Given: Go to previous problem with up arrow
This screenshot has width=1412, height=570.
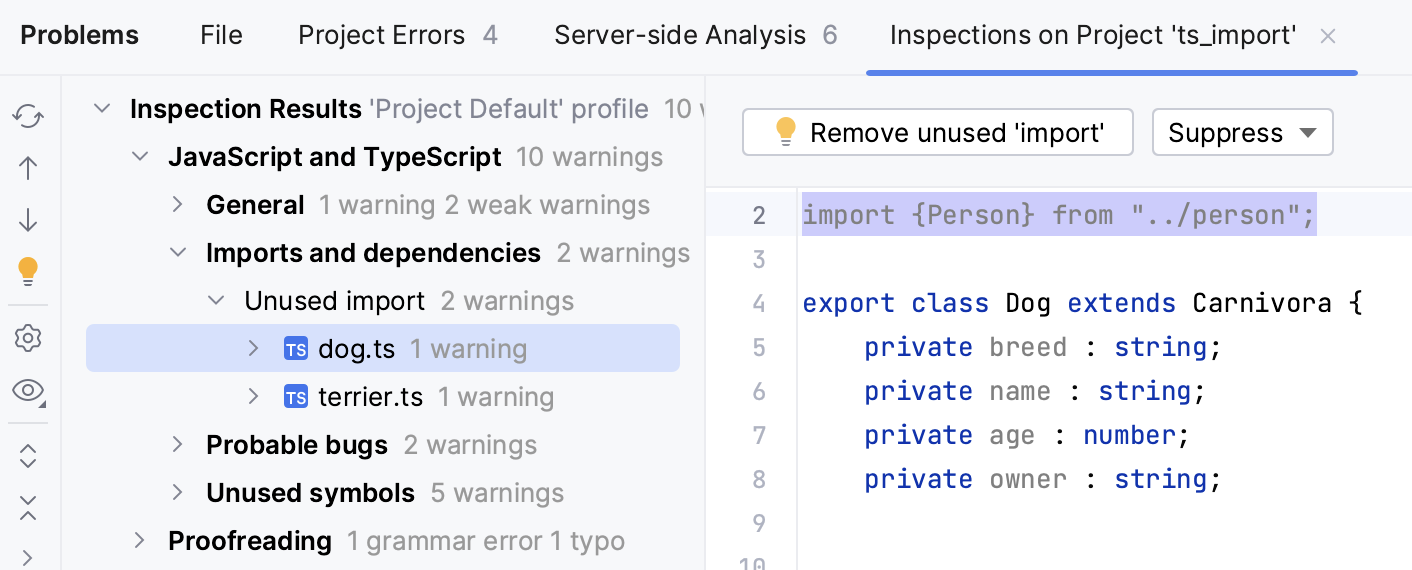Looking at the screenshot, I should pos(28,168).
